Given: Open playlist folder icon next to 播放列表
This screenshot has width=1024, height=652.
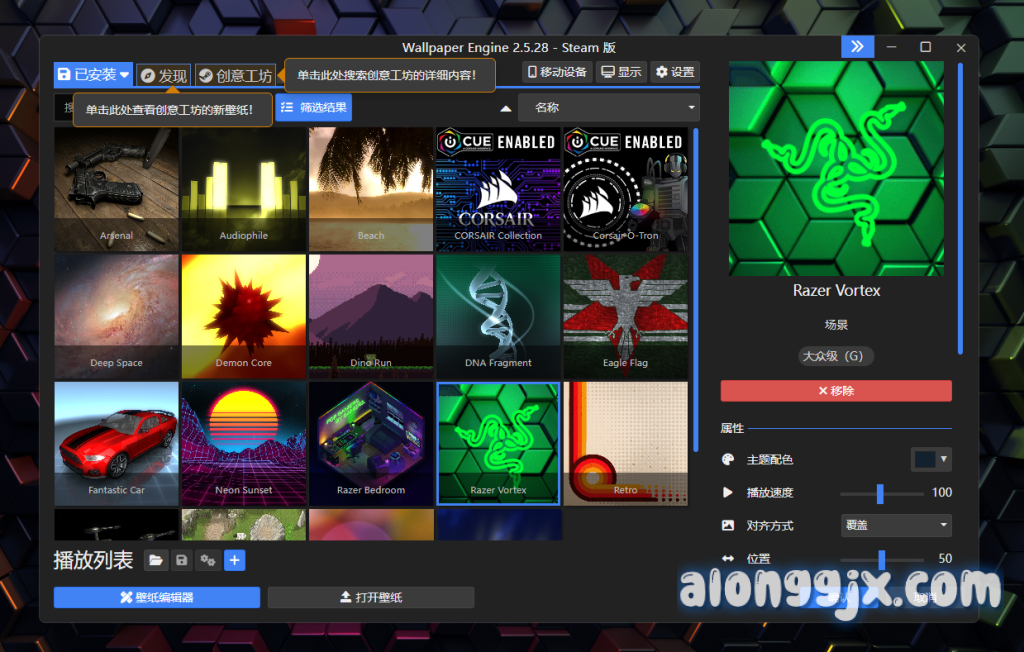Looking at the screenshot, I should click(x=156, y=561).
